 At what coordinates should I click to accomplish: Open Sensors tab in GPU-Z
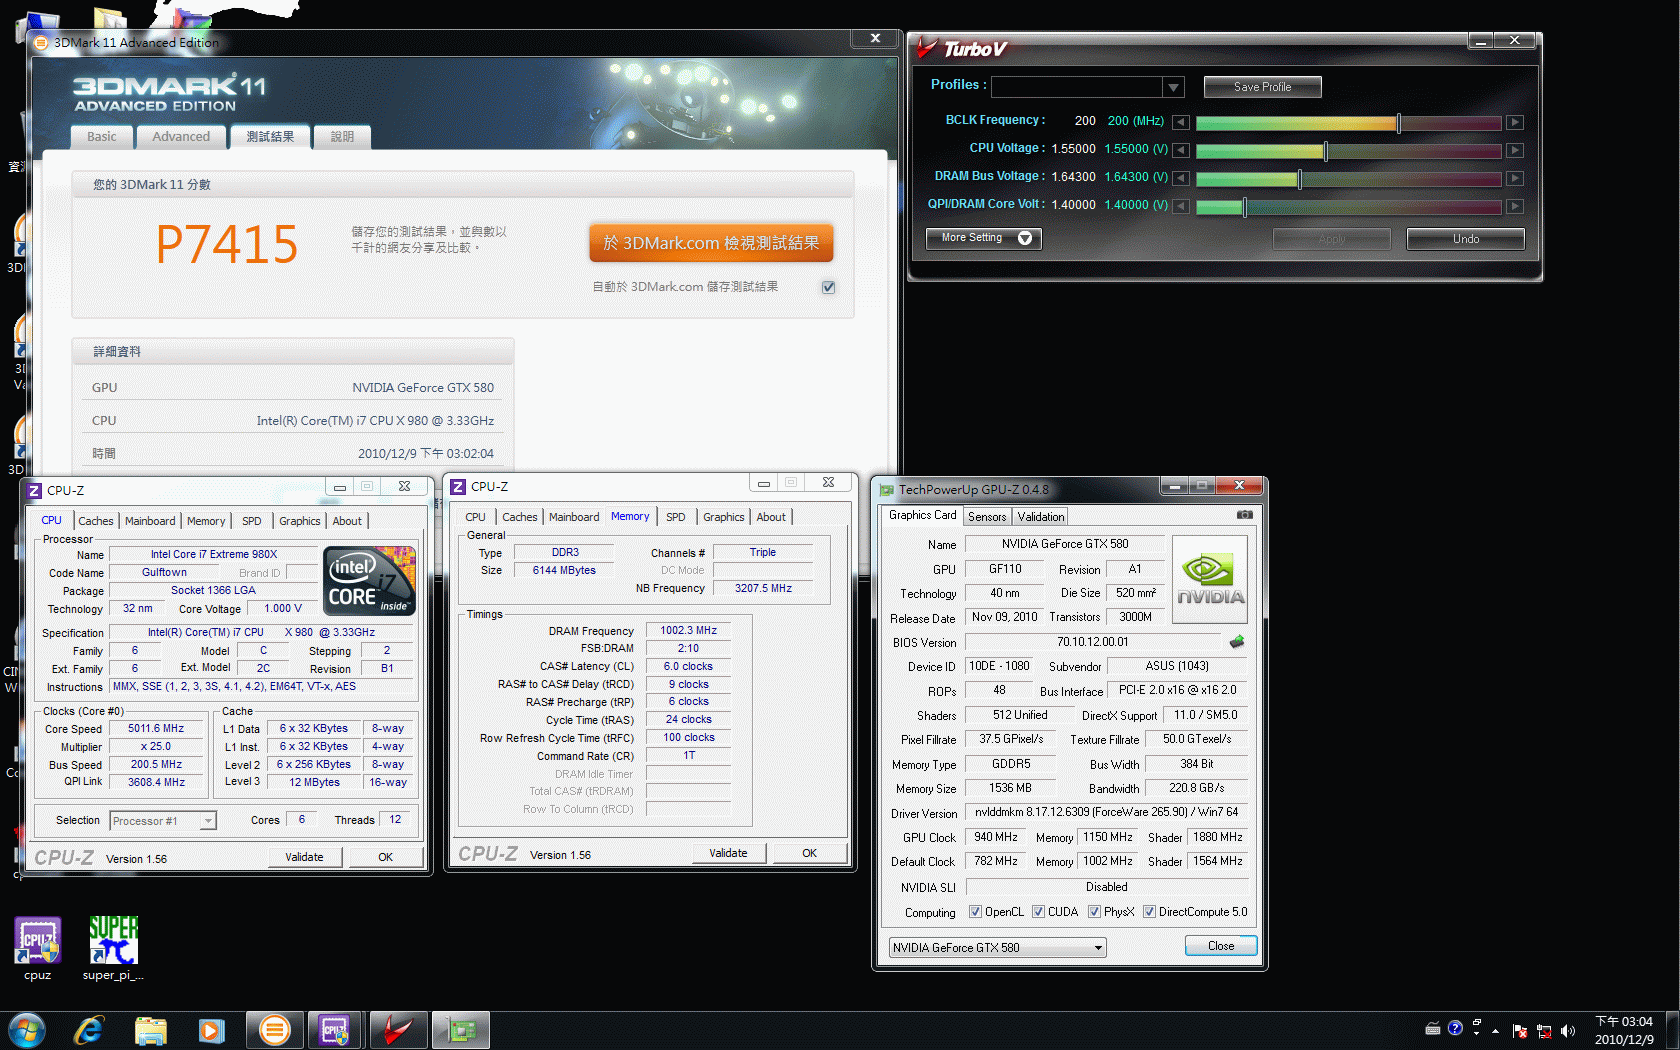click(x=987, y=517)
